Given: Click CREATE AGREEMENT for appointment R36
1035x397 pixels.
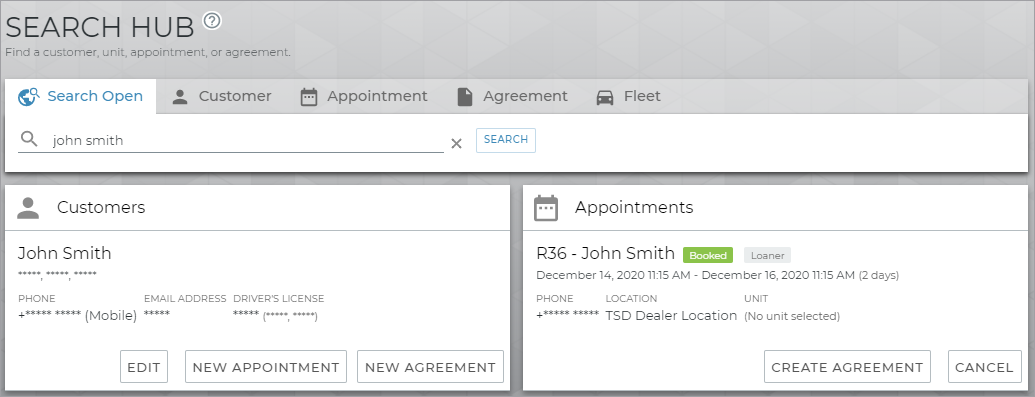Looking at the screenshot, I should (x=848, y=367).
